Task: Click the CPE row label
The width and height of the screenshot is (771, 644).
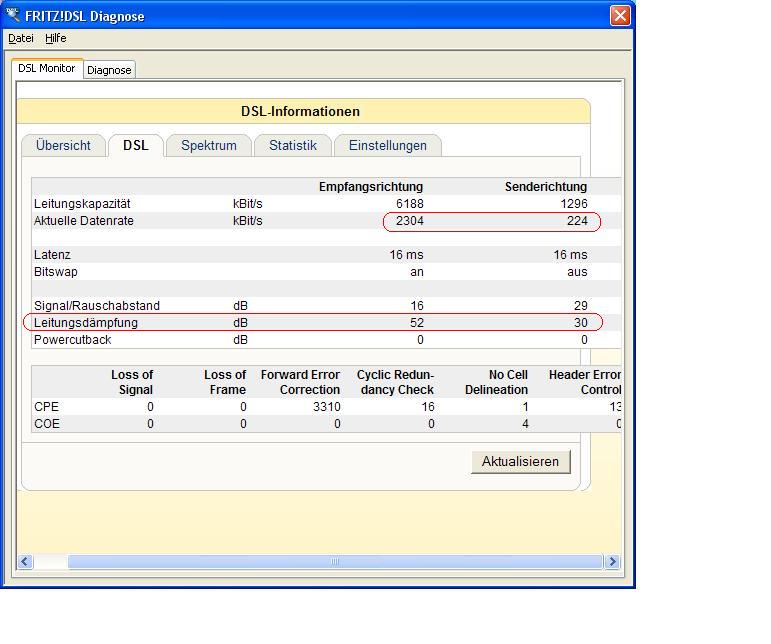Action: coord(46,407)
